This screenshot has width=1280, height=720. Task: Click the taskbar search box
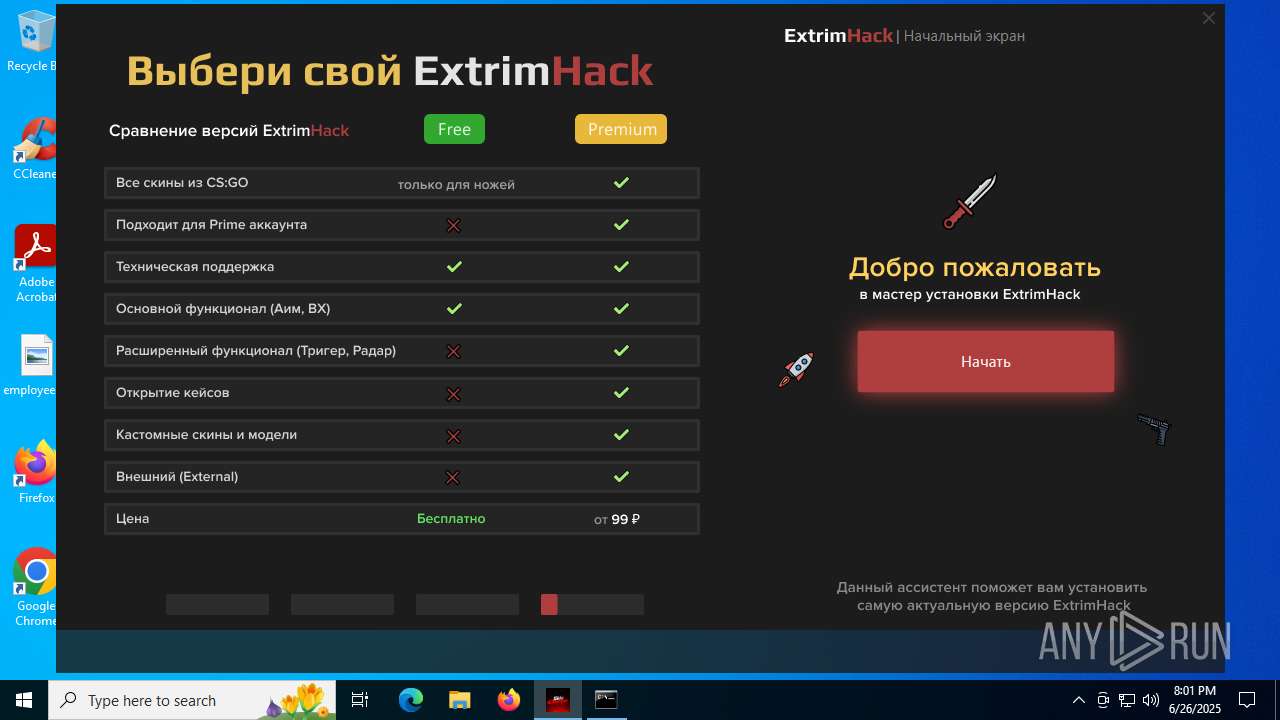(x=192, y=700)
